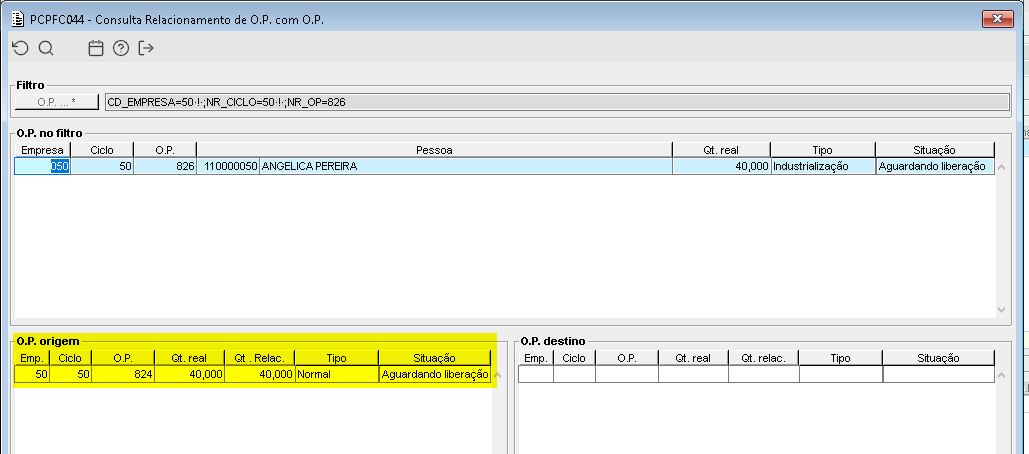
Task: Click scroll-down arrow of O.P. no filtro grid
Action: (1001, 309)
